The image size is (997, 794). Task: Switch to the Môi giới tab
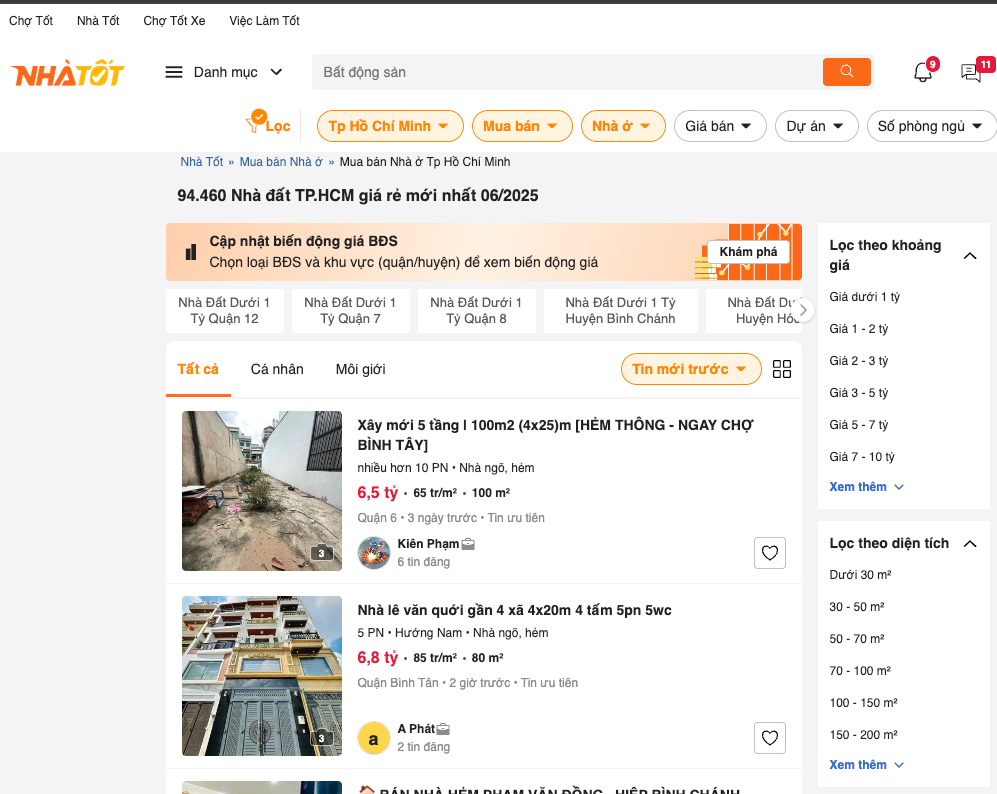(x=361, y=369)
